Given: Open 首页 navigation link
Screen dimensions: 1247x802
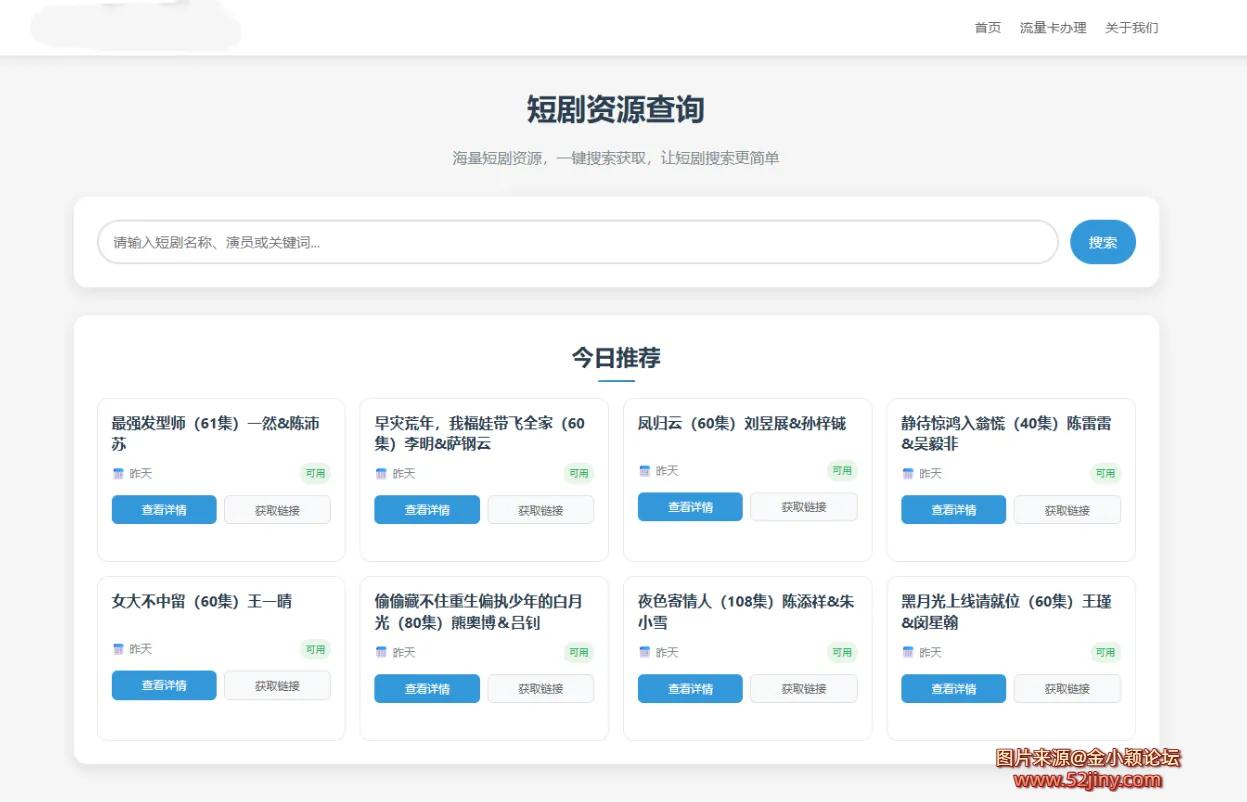Looking at the screenshot, I should pos(987,28).
